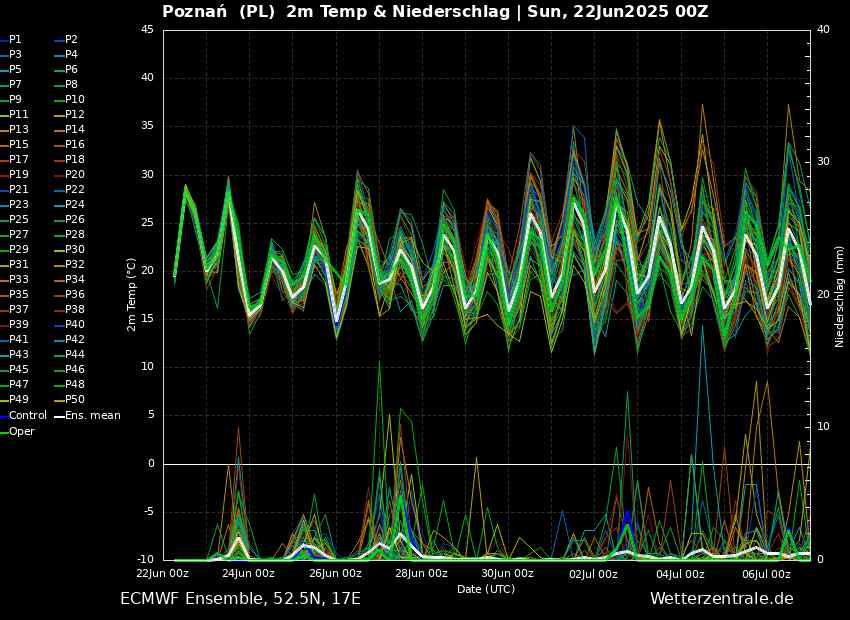Click the "25" temperature tick label

148,222
